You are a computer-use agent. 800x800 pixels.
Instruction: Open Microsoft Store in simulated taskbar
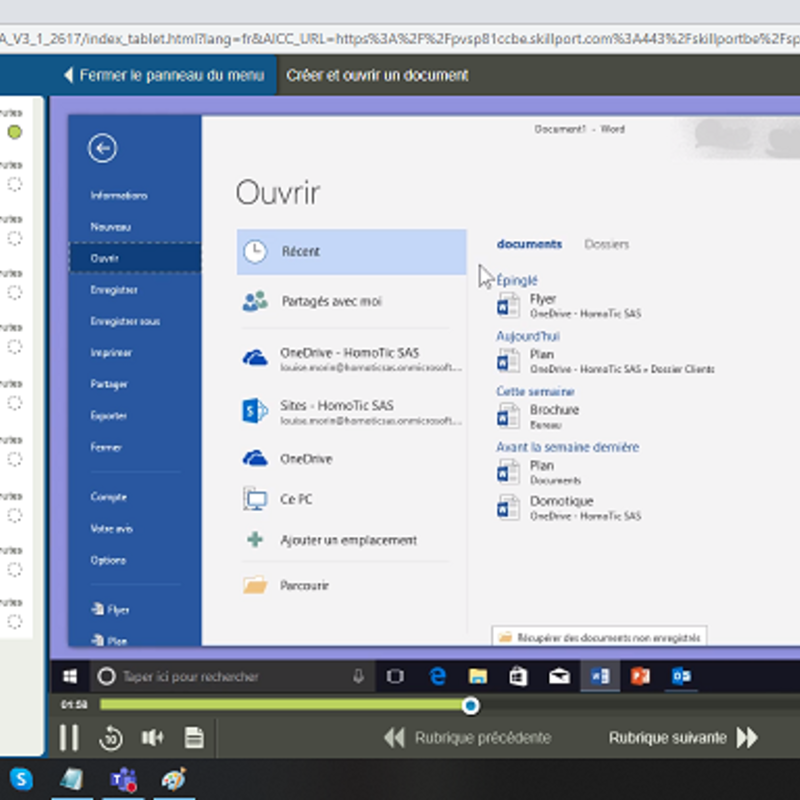coord(518,677)
